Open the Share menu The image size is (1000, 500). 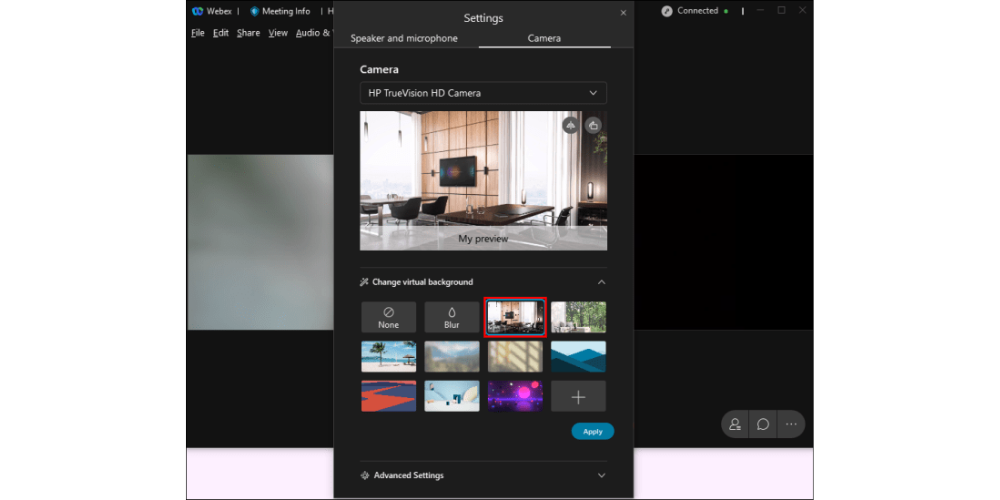pos(248,33)
